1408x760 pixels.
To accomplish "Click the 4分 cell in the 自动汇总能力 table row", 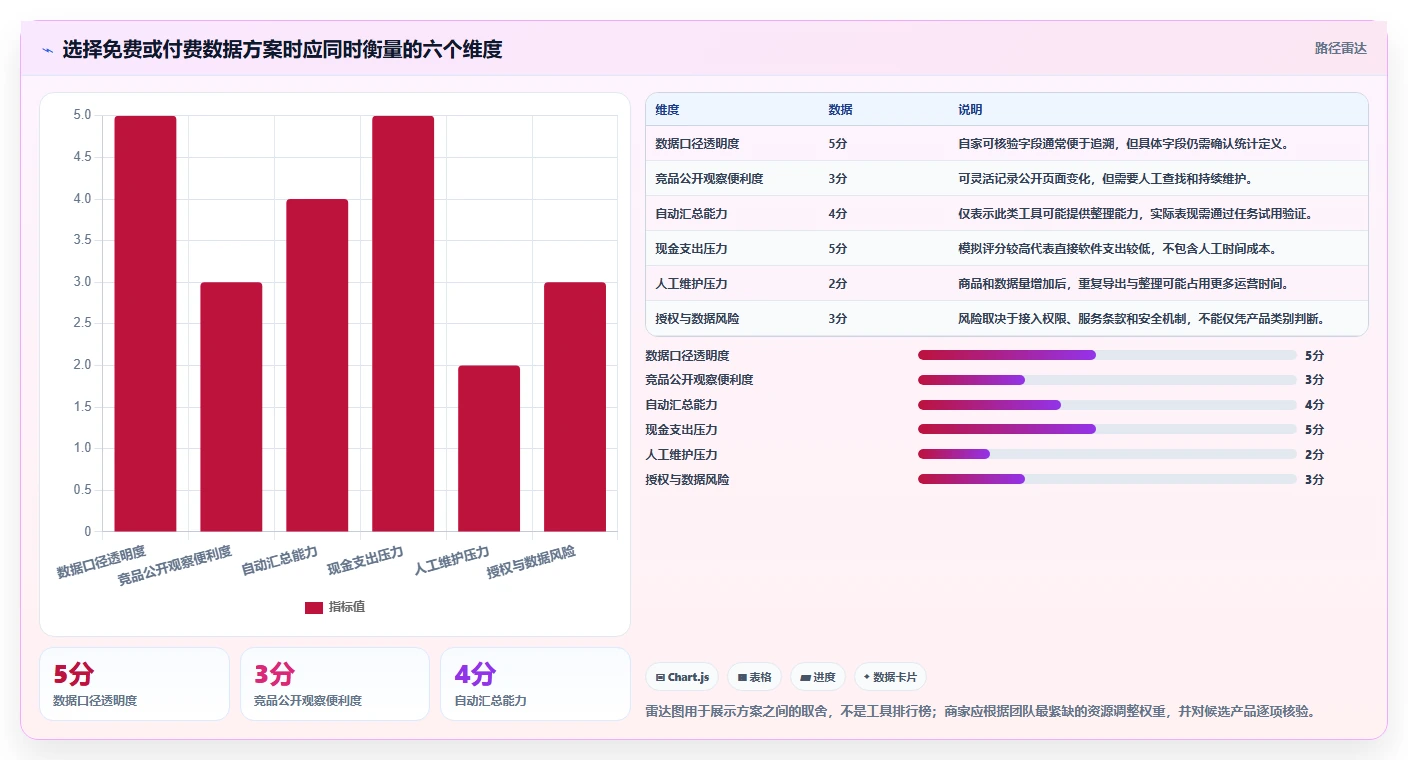I will pos(838,214).
